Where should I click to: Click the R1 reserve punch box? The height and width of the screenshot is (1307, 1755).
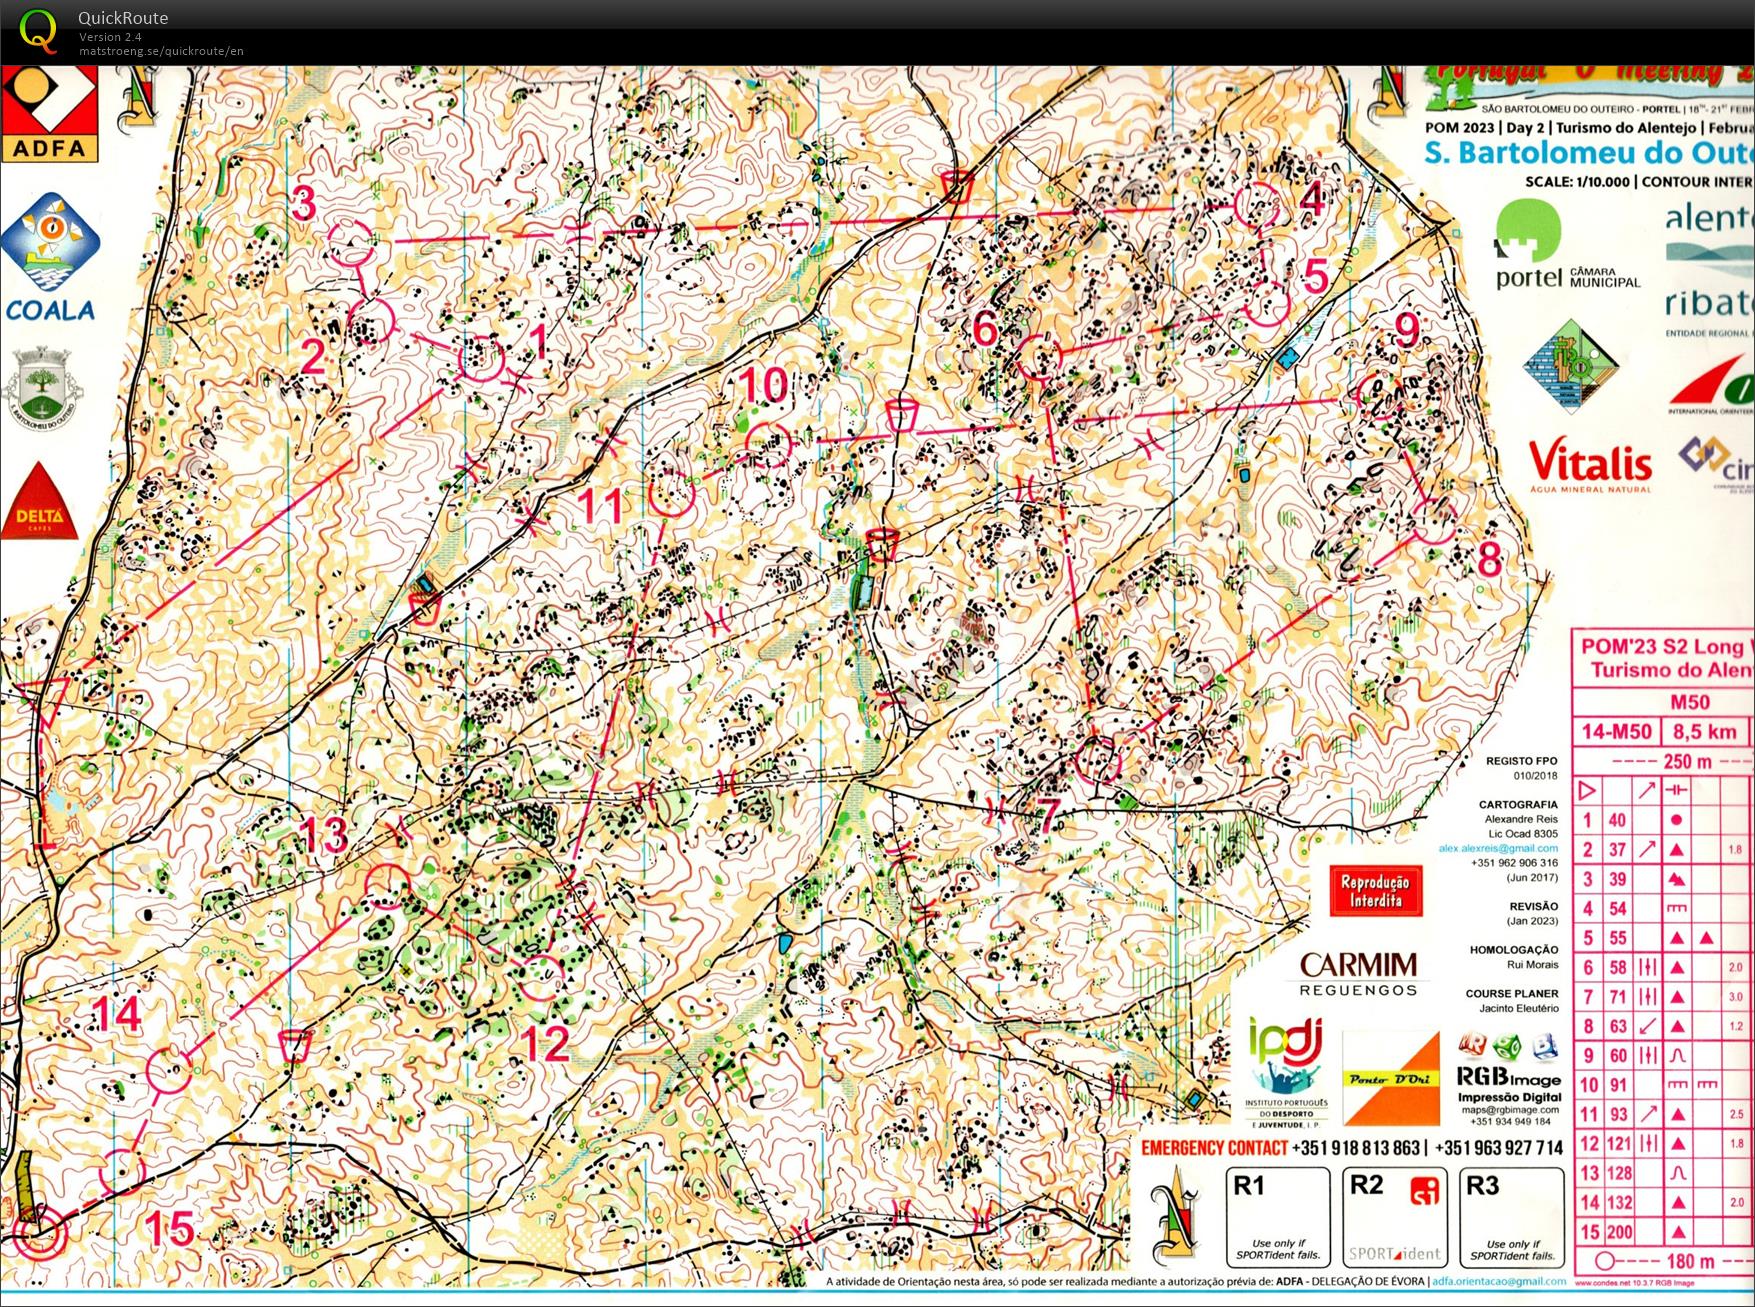tap(1278, 1218)
